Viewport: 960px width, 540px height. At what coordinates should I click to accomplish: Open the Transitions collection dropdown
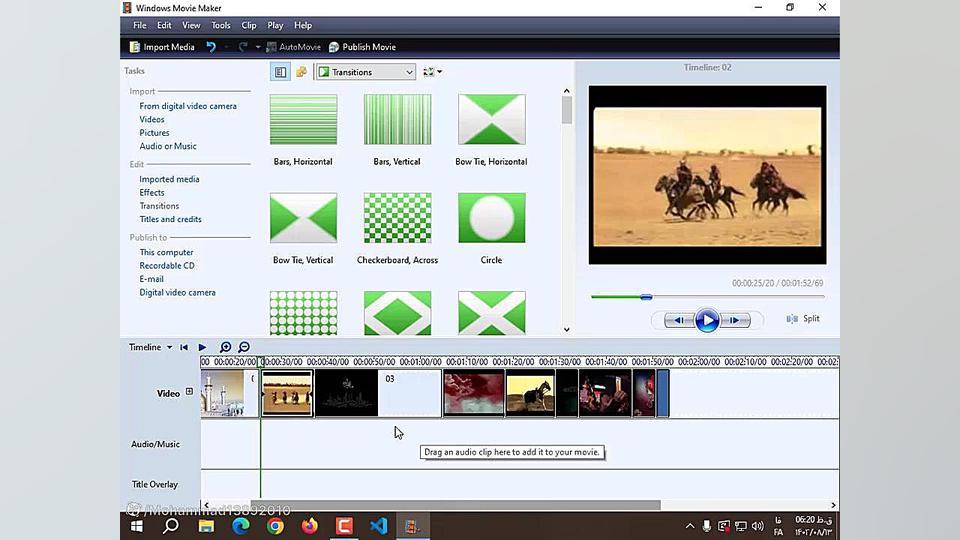tap(366, 72)
